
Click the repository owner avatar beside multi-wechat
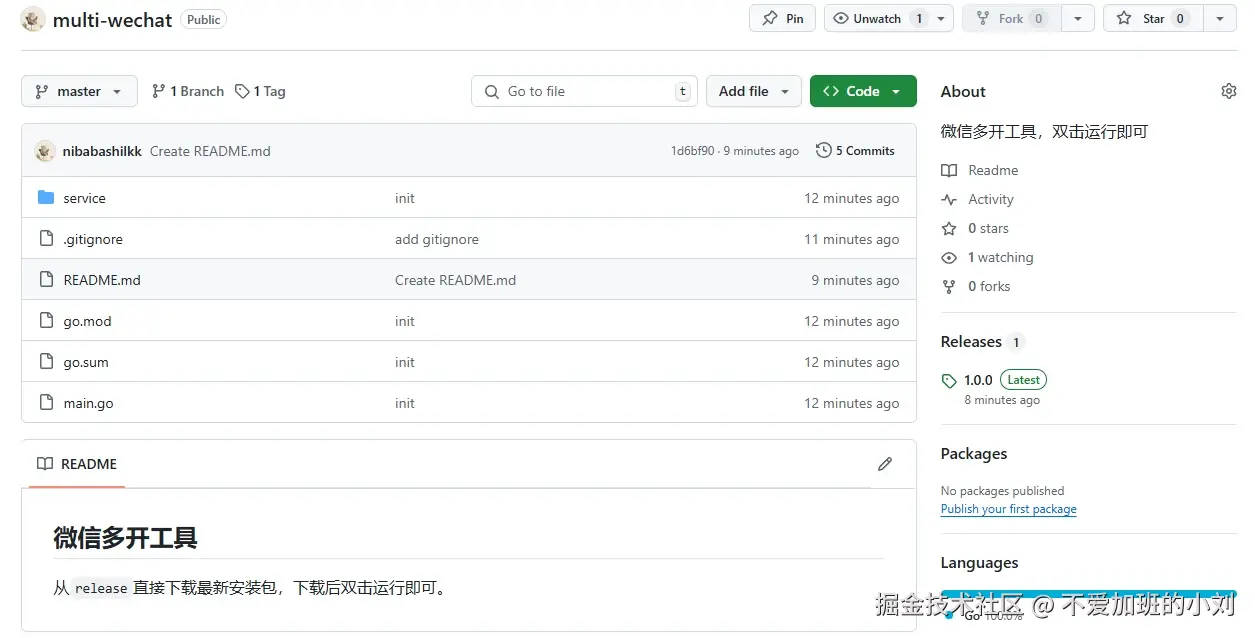33,19
